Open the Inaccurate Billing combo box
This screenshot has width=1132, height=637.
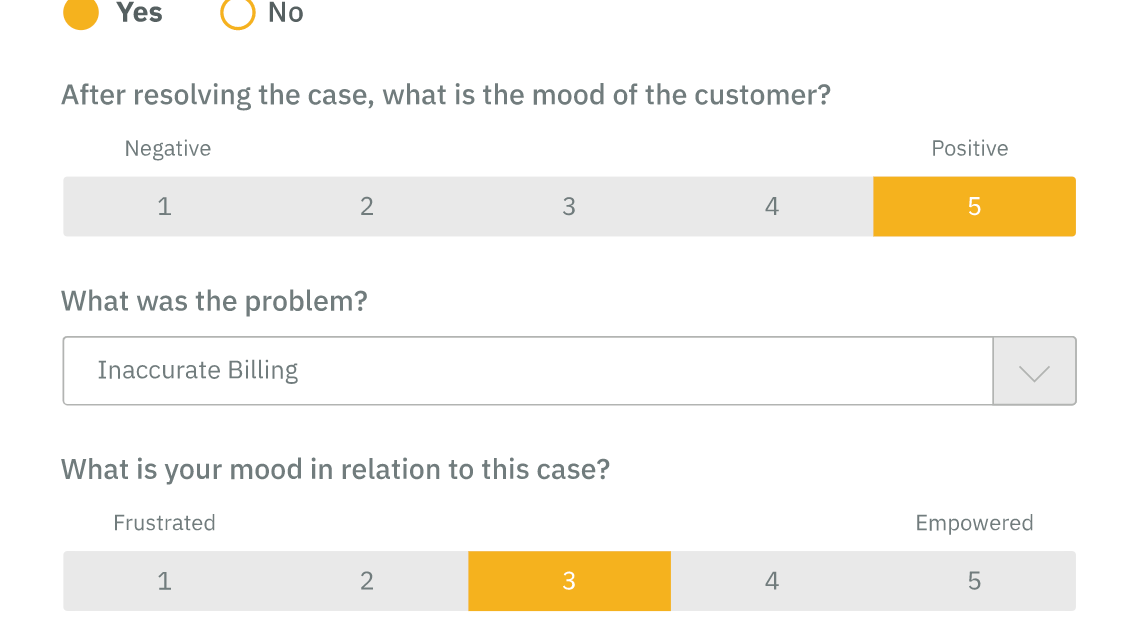[x=528, y=371]
